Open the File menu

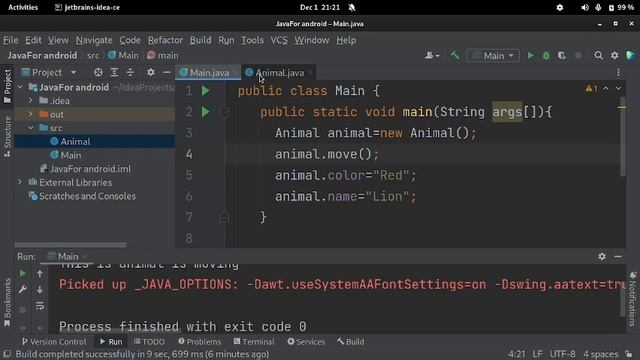point(11,40)
